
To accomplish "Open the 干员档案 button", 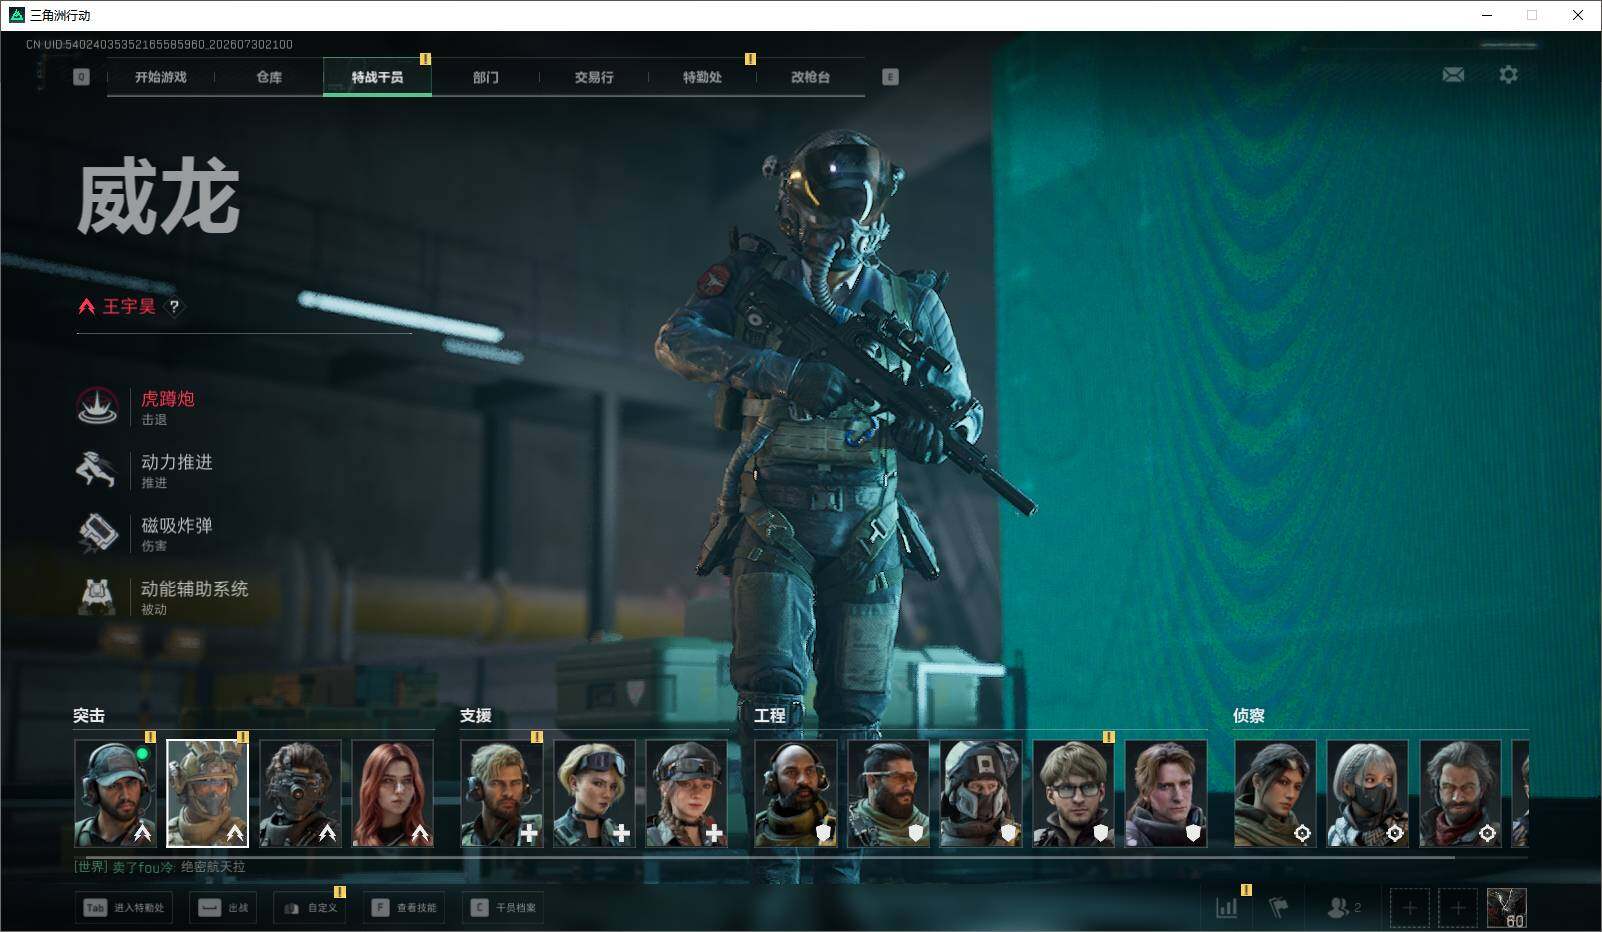I will pyautogui.click(x=503, y=908).
